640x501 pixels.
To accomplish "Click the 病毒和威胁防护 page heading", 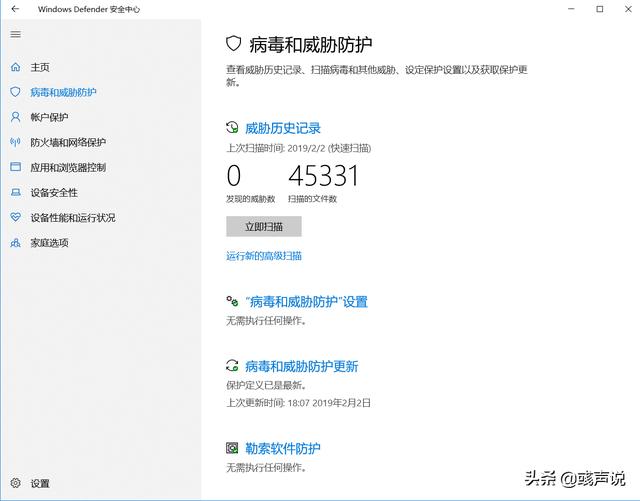I will [311, 44].
